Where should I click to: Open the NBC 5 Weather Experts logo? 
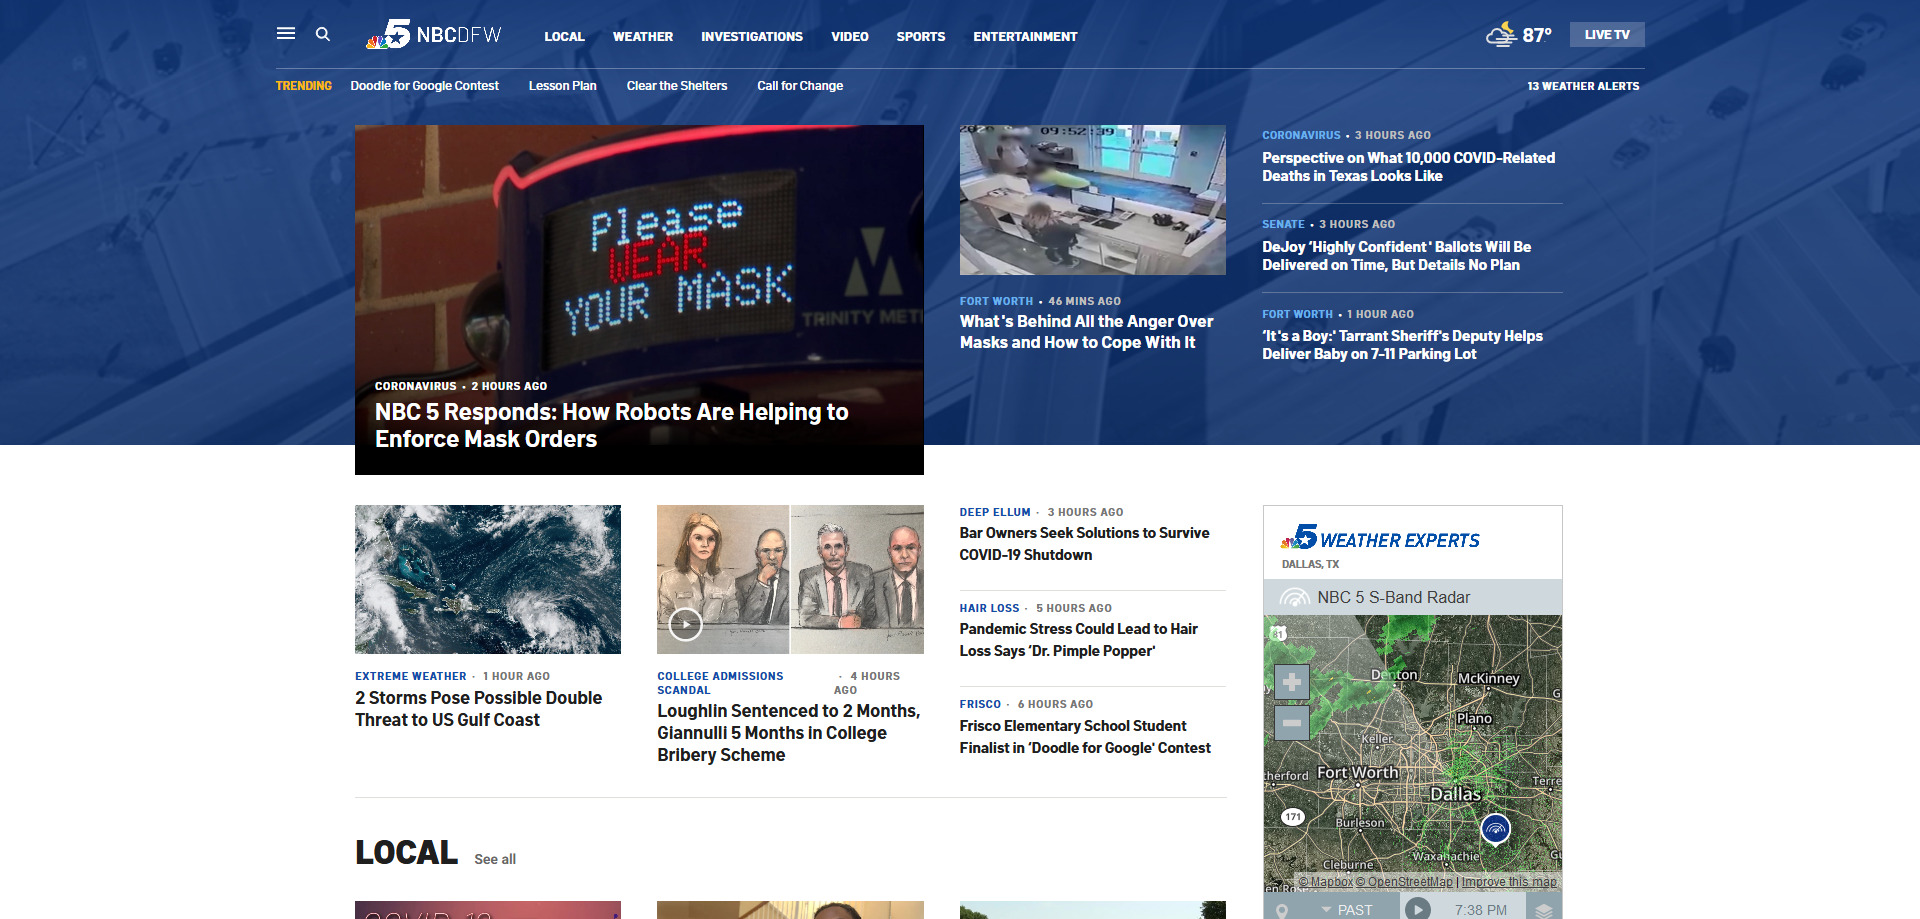1380,538
